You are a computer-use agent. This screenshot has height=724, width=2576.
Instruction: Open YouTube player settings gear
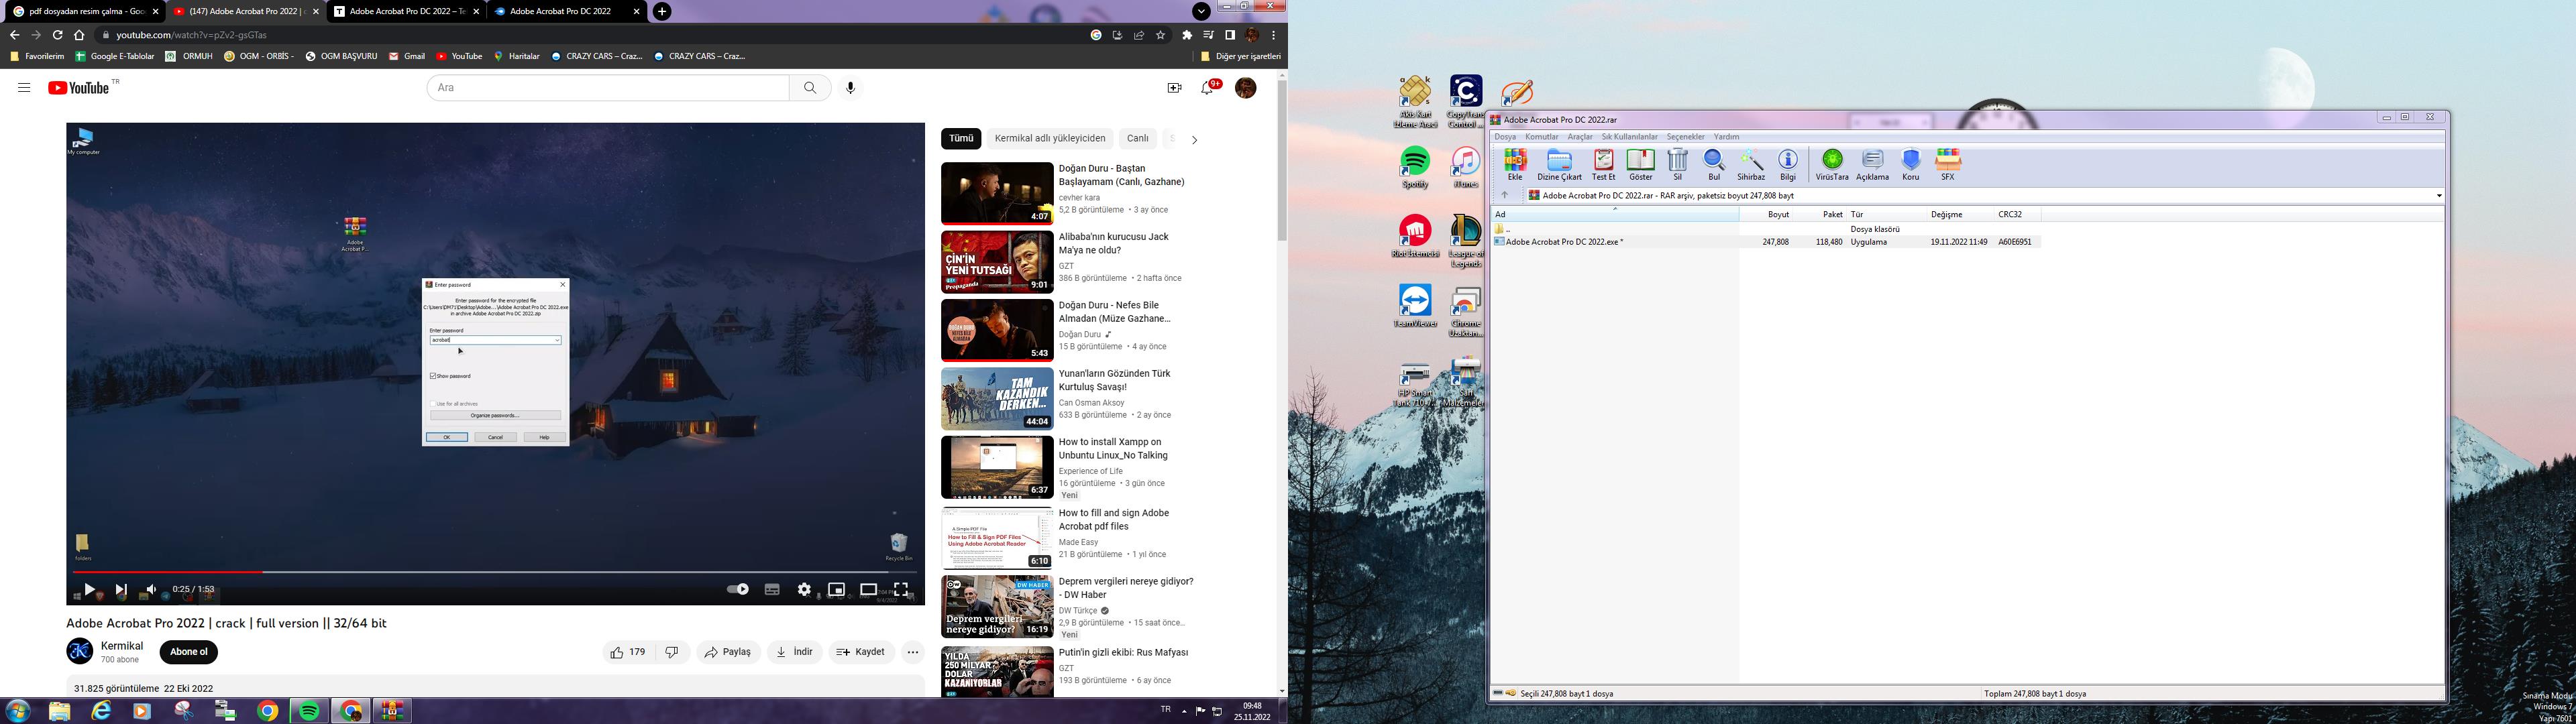point(804,590)
